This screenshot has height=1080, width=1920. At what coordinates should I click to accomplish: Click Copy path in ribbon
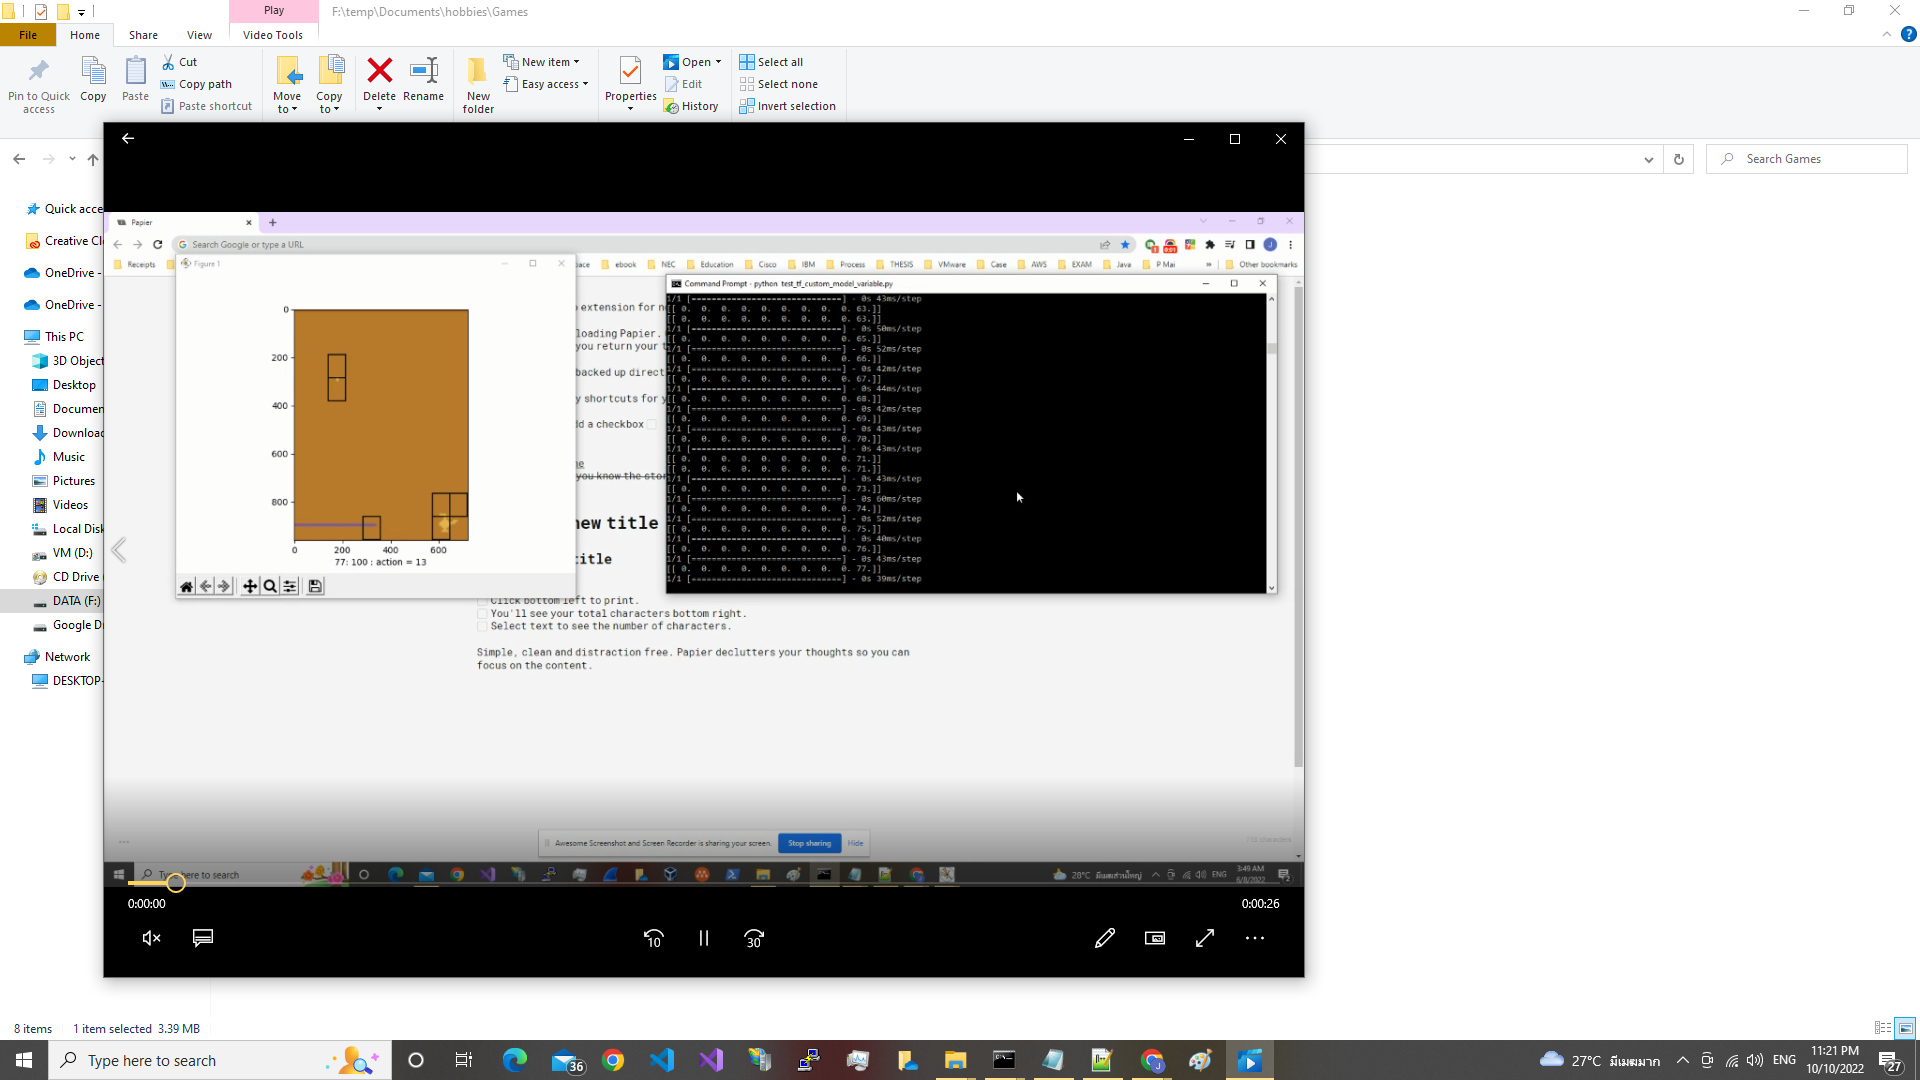point(197,84)
